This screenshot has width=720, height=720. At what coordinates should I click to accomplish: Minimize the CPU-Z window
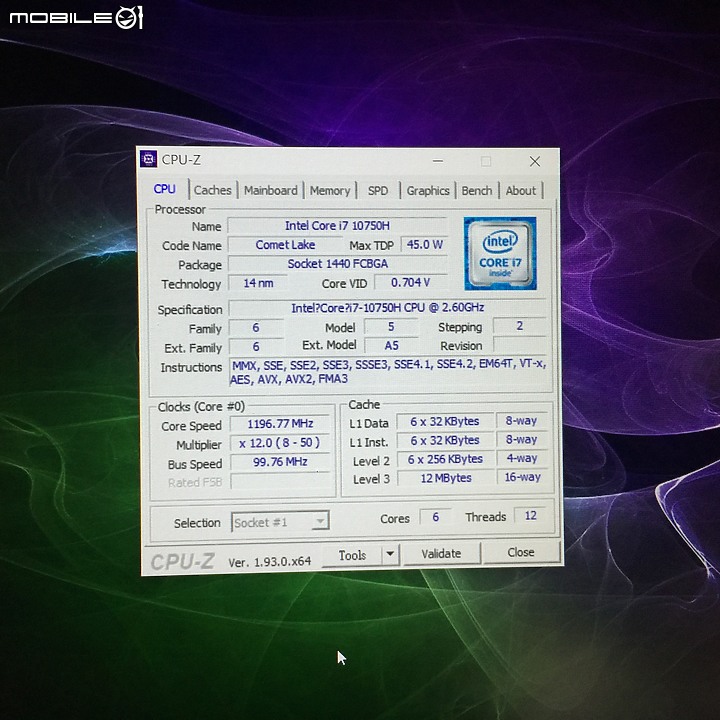[x=438, y=161]
